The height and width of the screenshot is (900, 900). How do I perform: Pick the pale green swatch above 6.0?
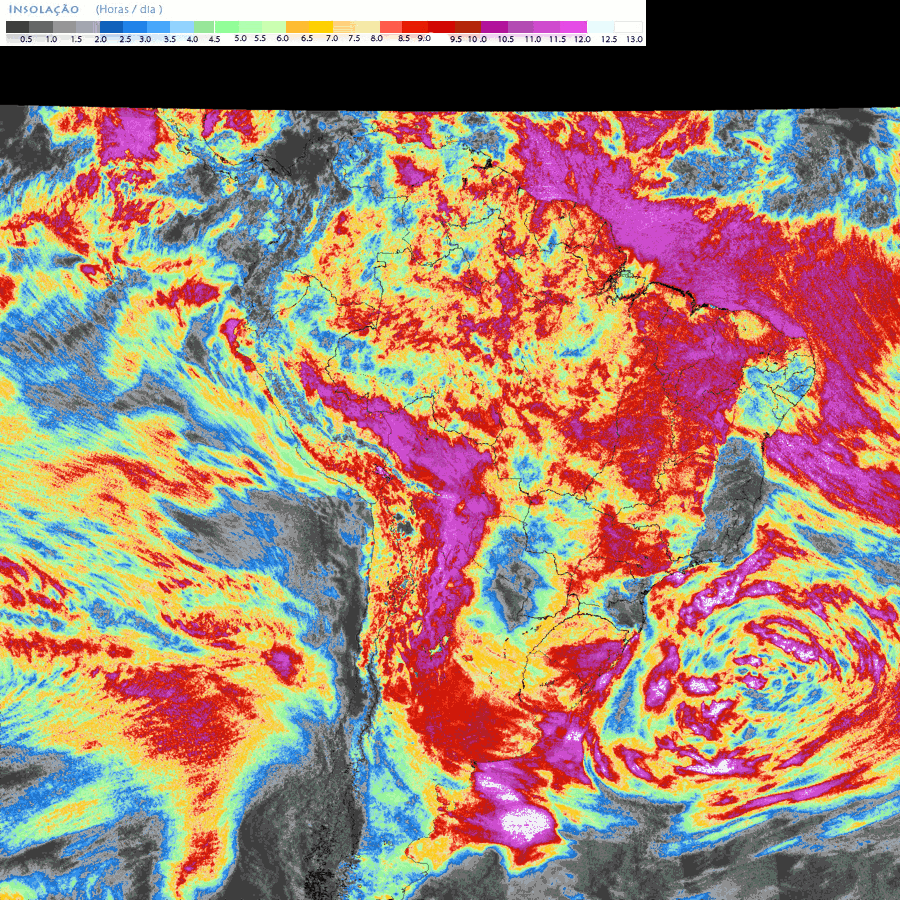[274, 27]
